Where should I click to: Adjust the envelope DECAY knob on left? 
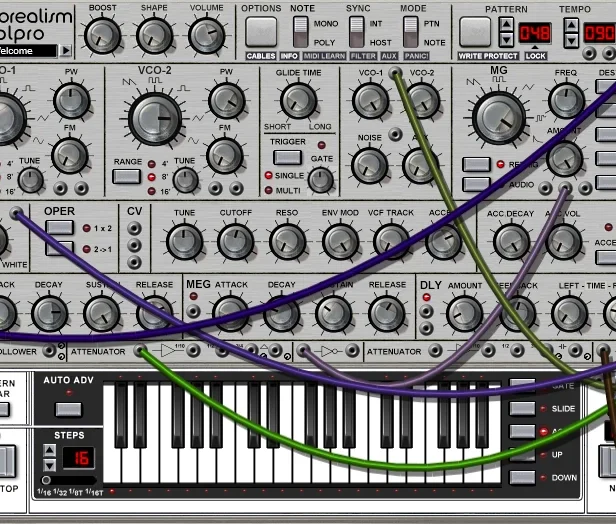50,314
